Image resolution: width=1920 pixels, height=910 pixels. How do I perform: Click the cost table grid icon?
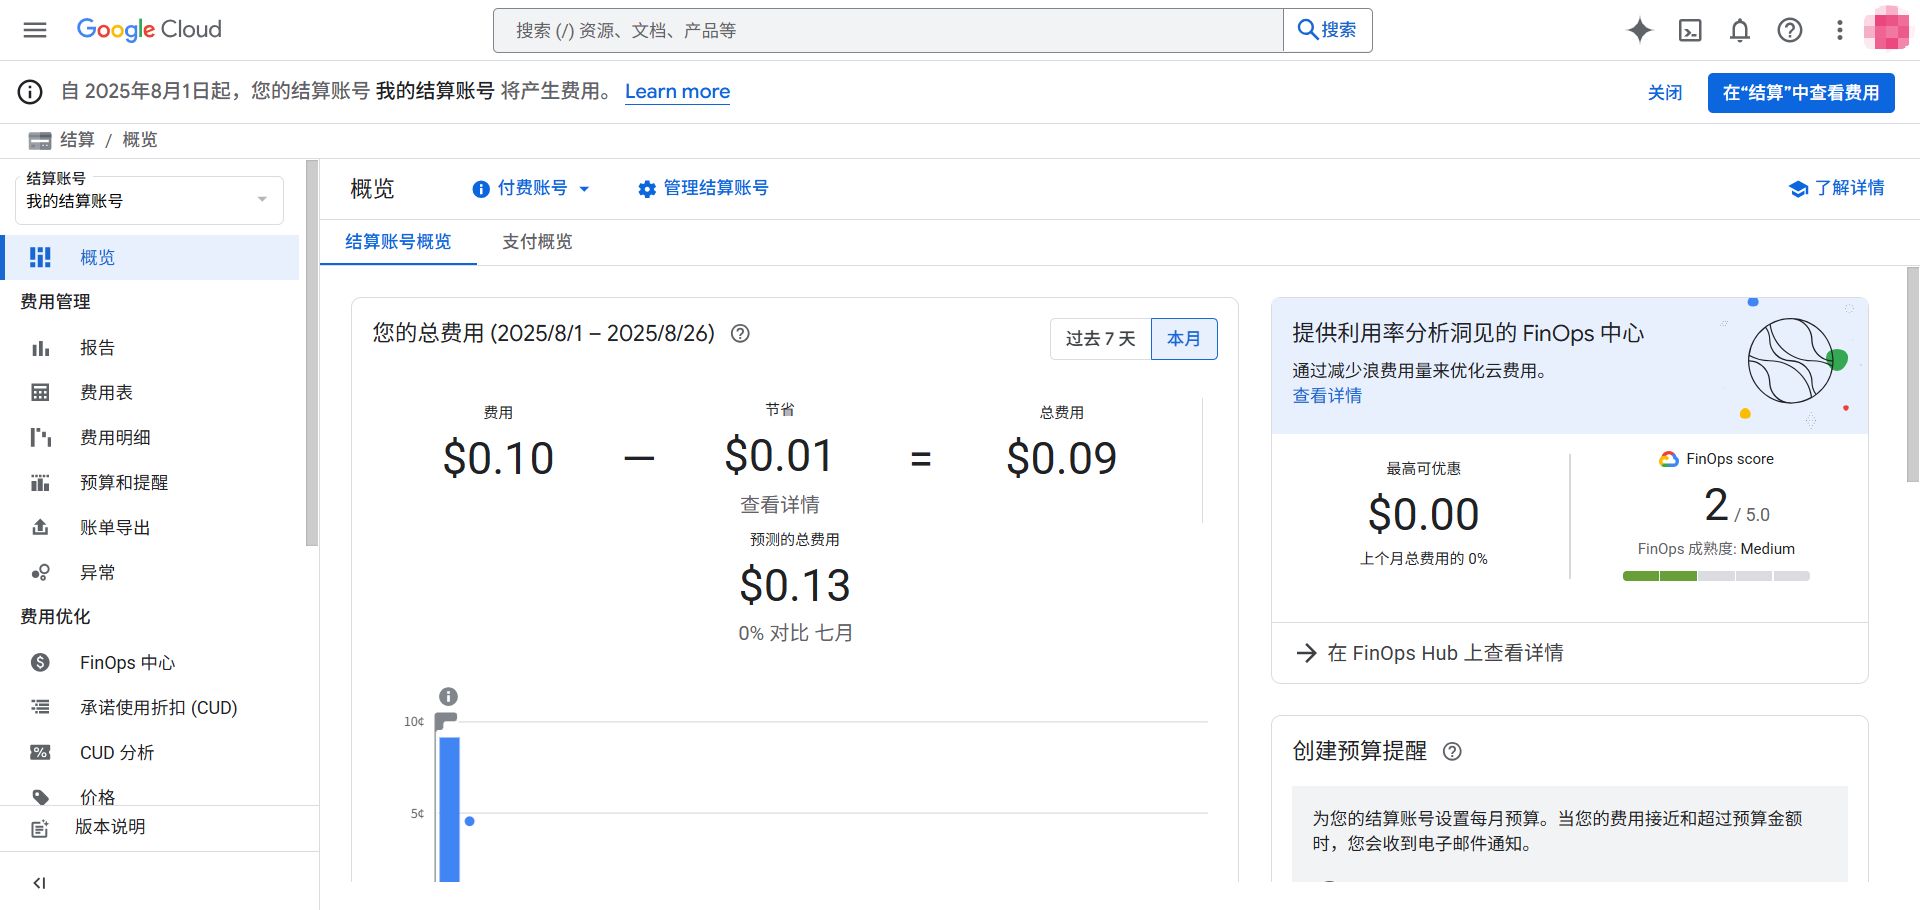[40, 393]
